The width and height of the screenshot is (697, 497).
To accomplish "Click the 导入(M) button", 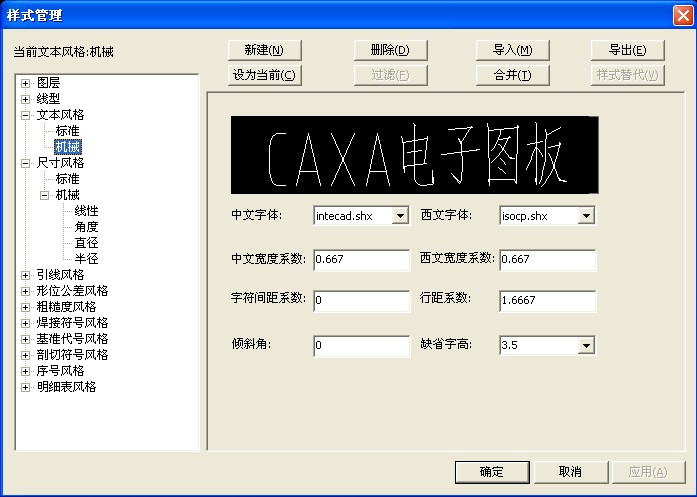I will click(x=513, y=50).
